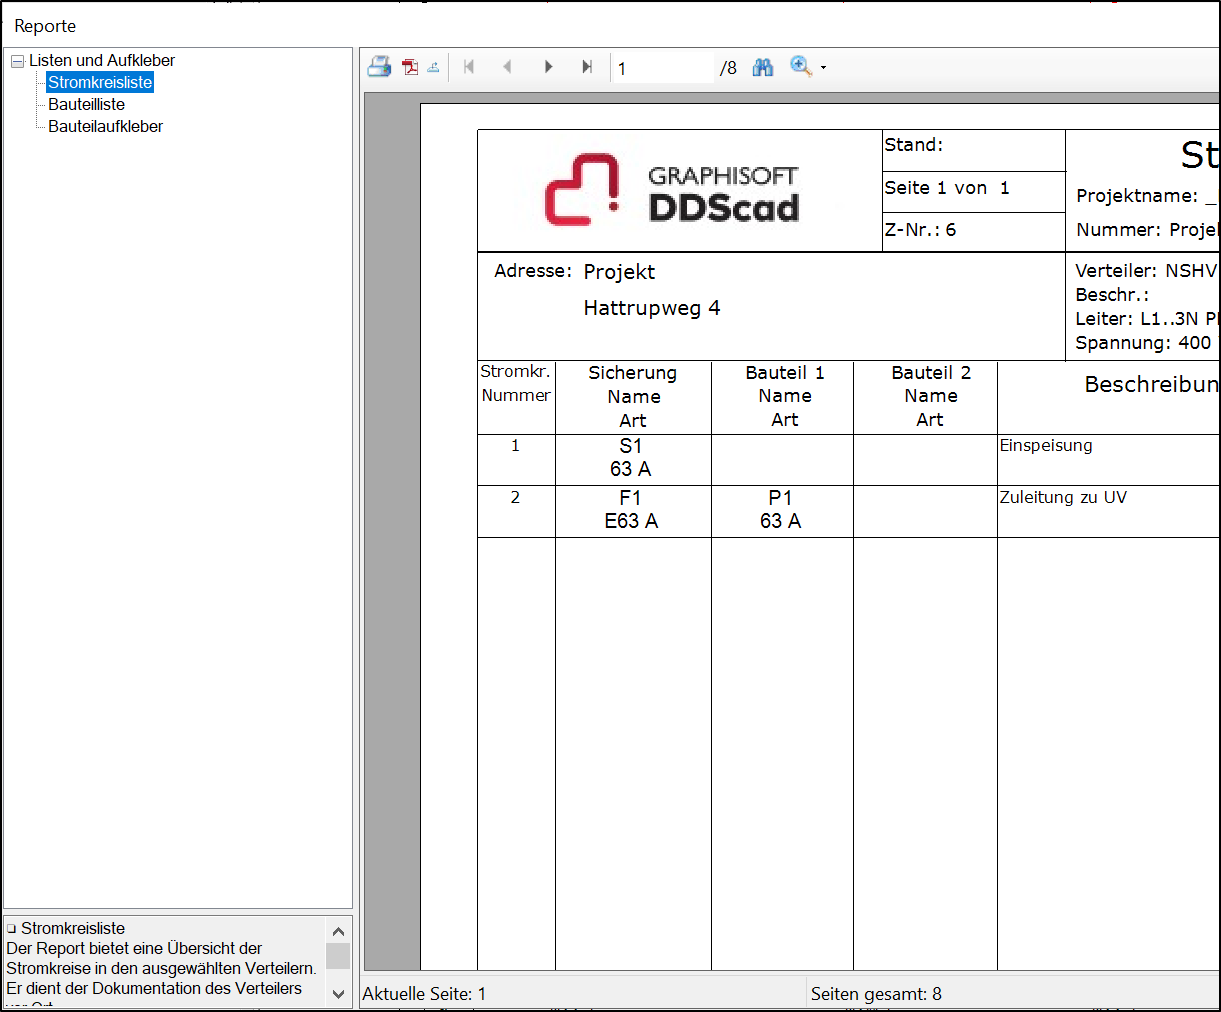This screenshot has height=1012, width=1221.
Task: Click the 'Spannung: 400' text
Action: coord(1143,343)
